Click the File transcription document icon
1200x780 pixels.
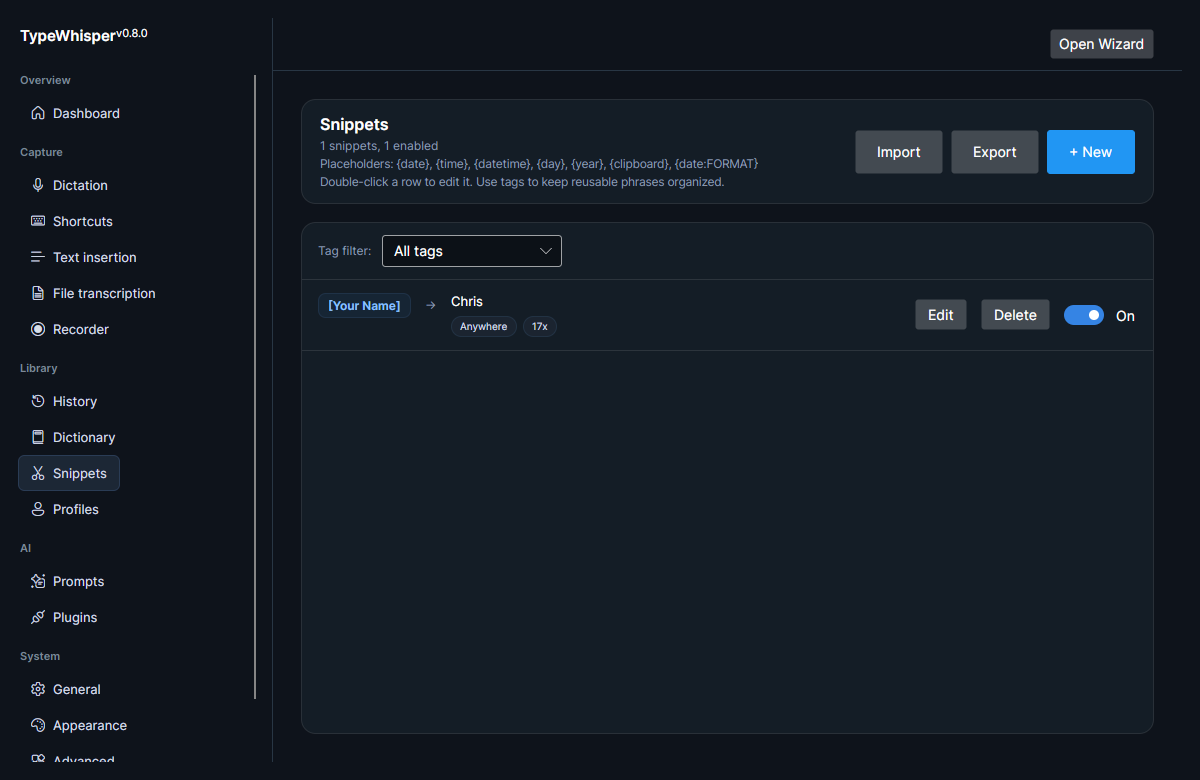tap(38, 293)
